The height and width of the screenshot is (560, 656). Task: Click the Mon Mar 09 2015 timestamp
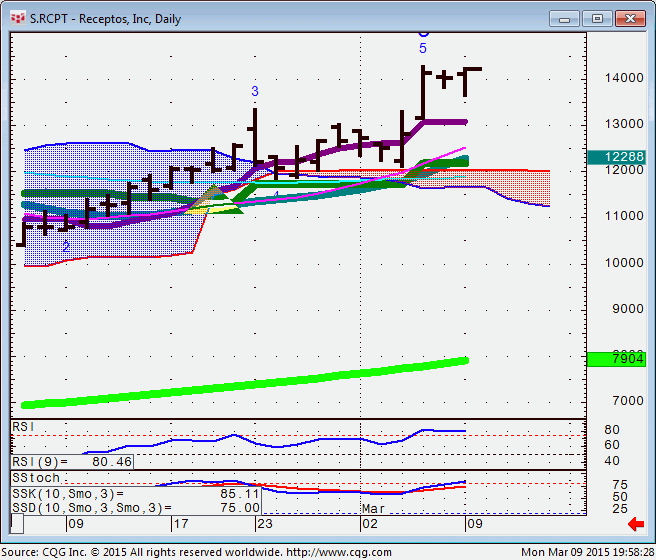(x=587, y=552)
